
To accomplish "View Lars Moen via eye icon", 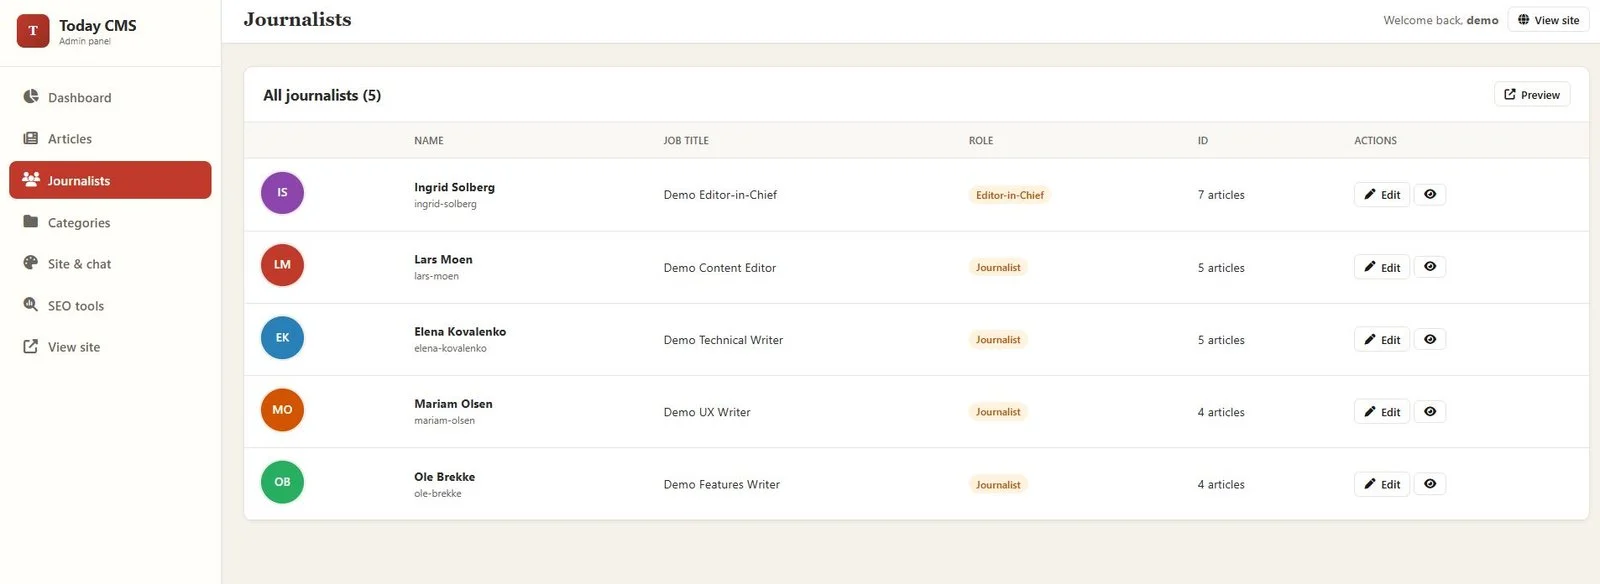I will 1430,267.
